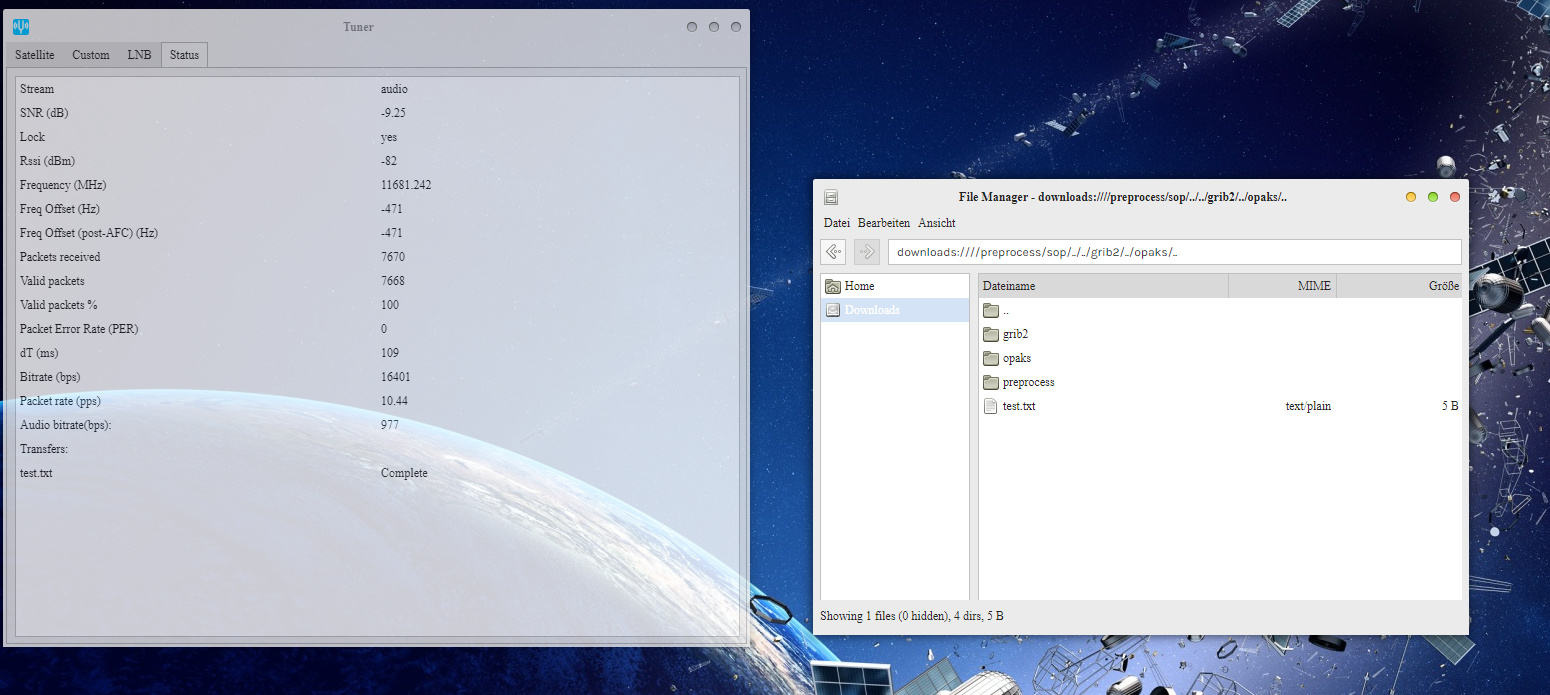The width and height of the screenshot is (1550, 695).
Task: Click the Packets received value 7670
Action: click(393, 257)
